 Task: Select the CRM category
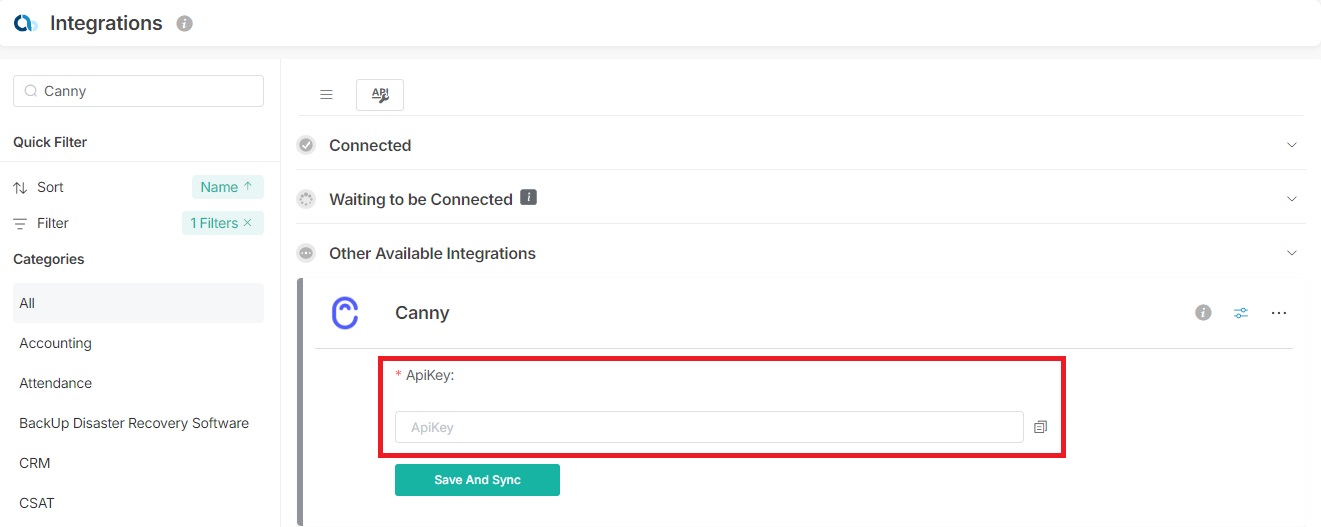[35, 463]
